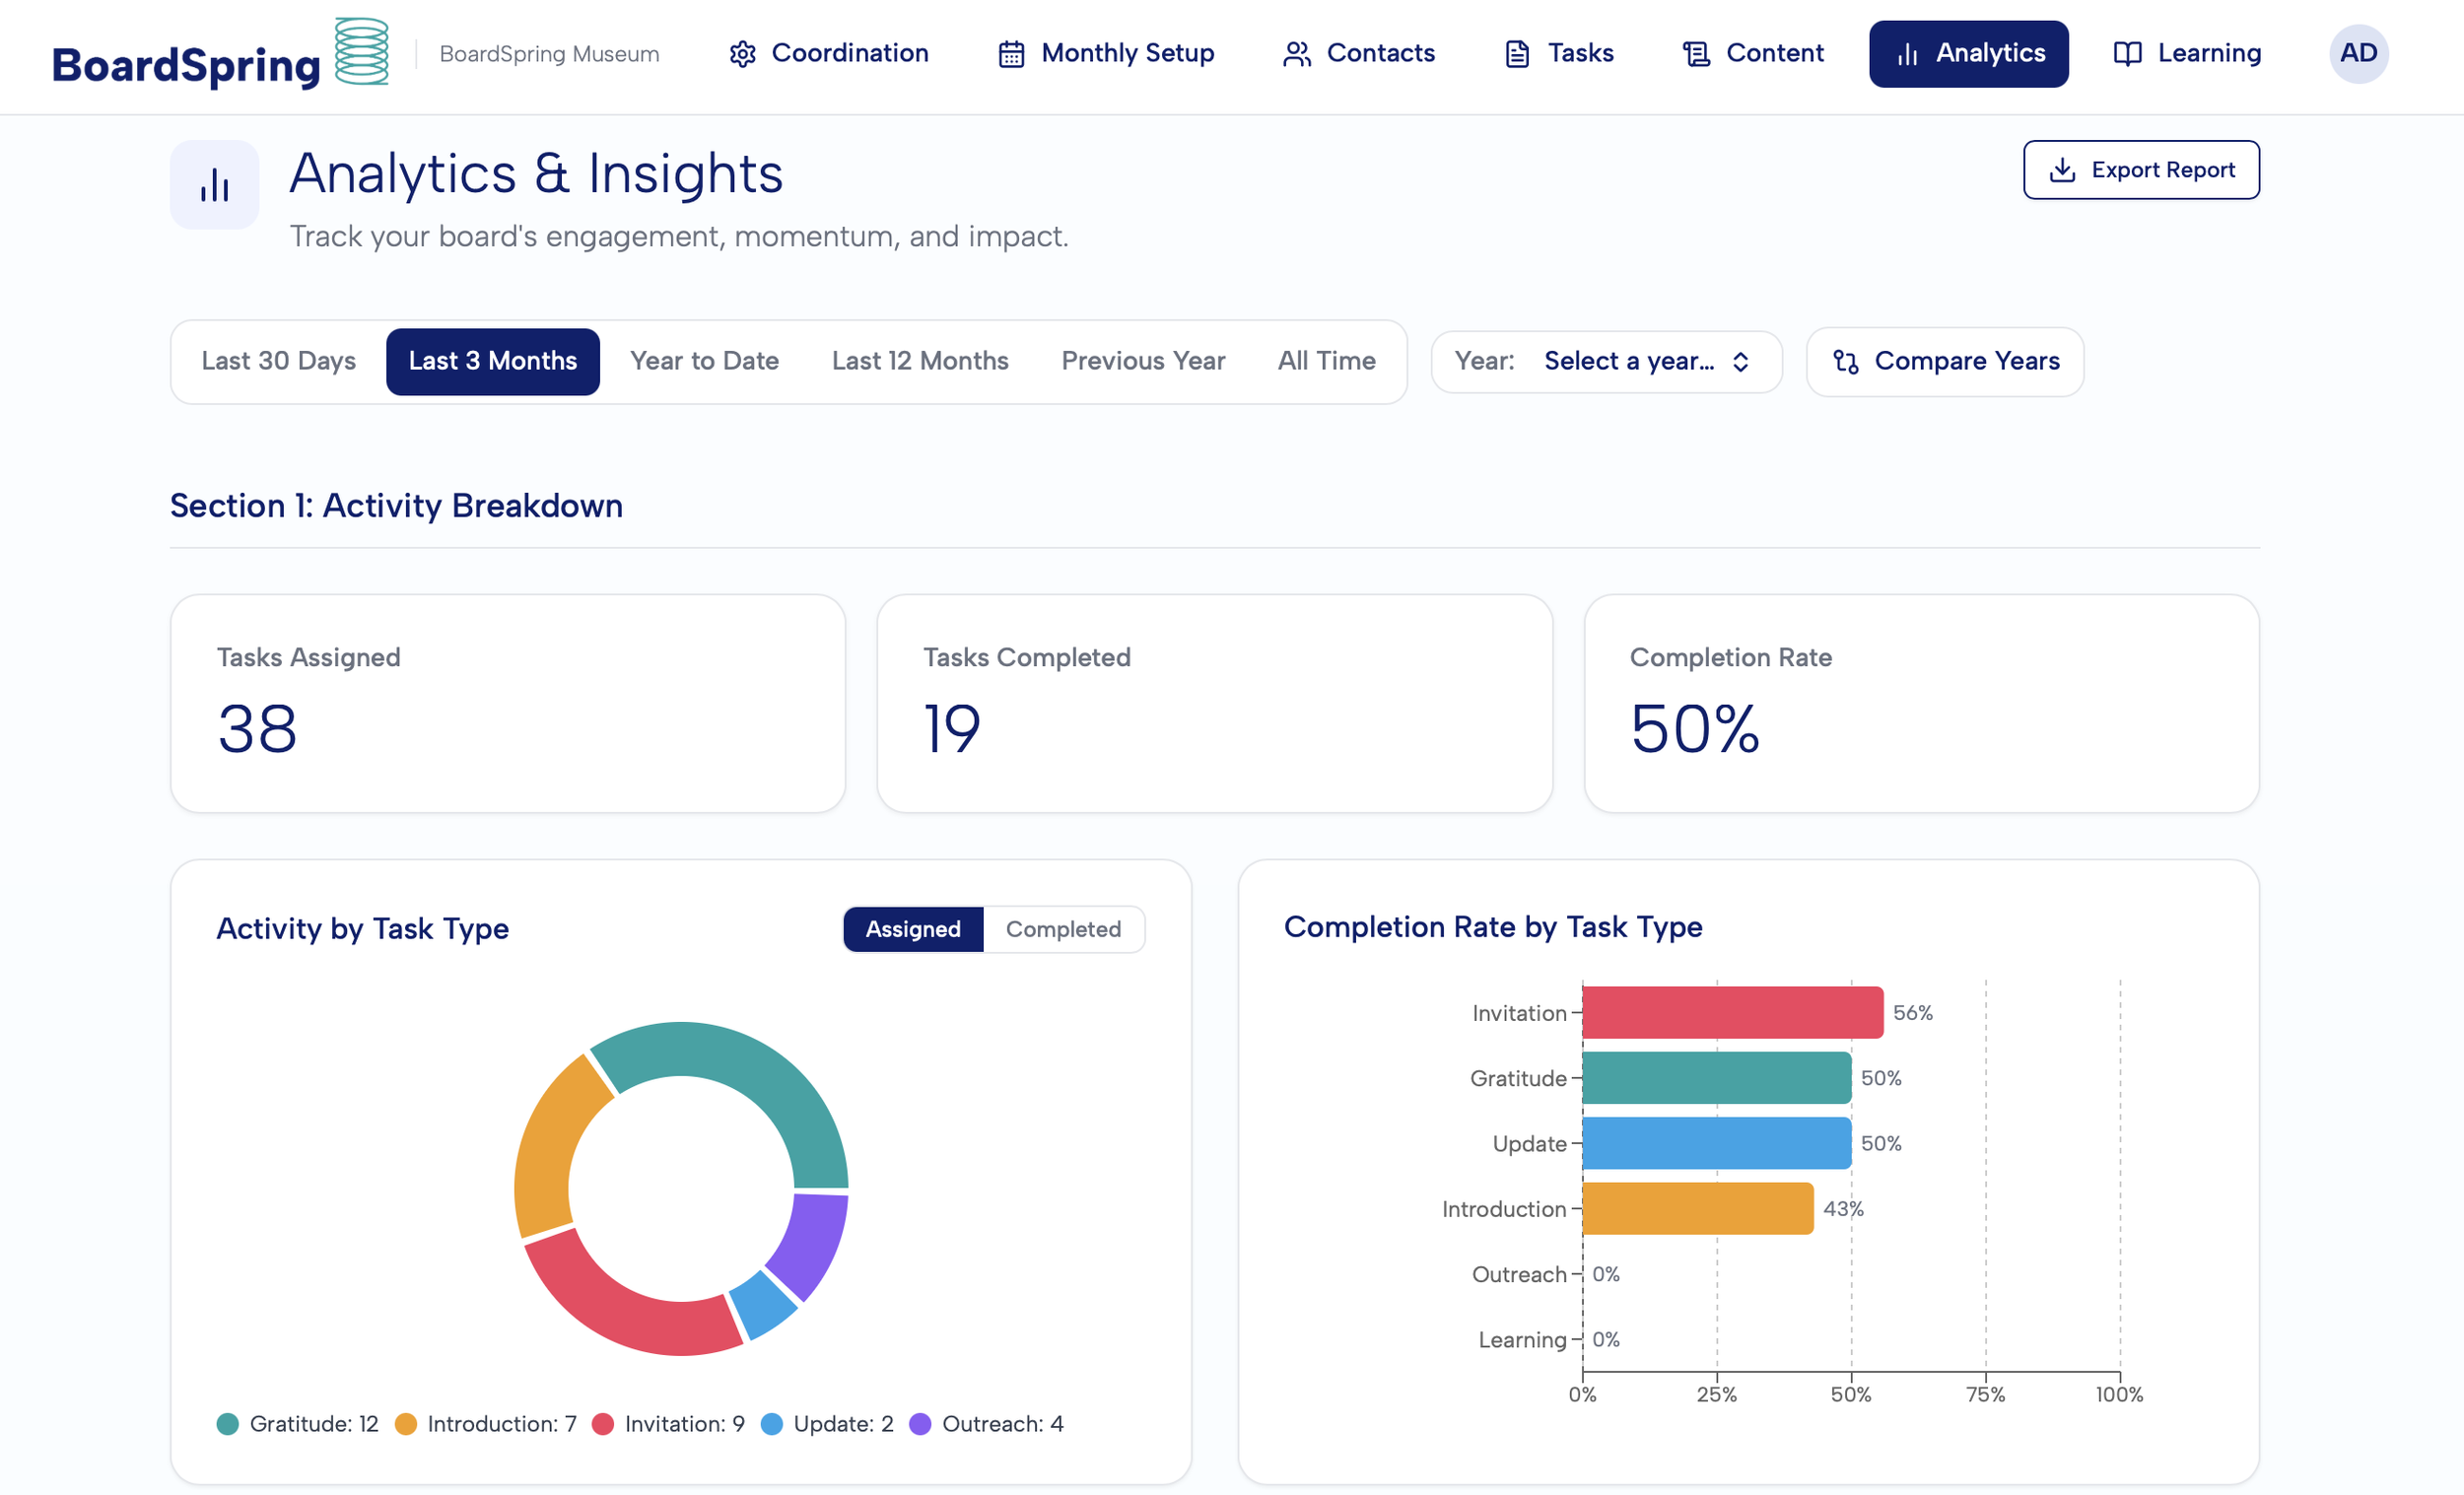Image resolution: width=2464 pixels, height=1495 pixels.
Task: Click the BoardSpring logo text
Action: point(186,65)
